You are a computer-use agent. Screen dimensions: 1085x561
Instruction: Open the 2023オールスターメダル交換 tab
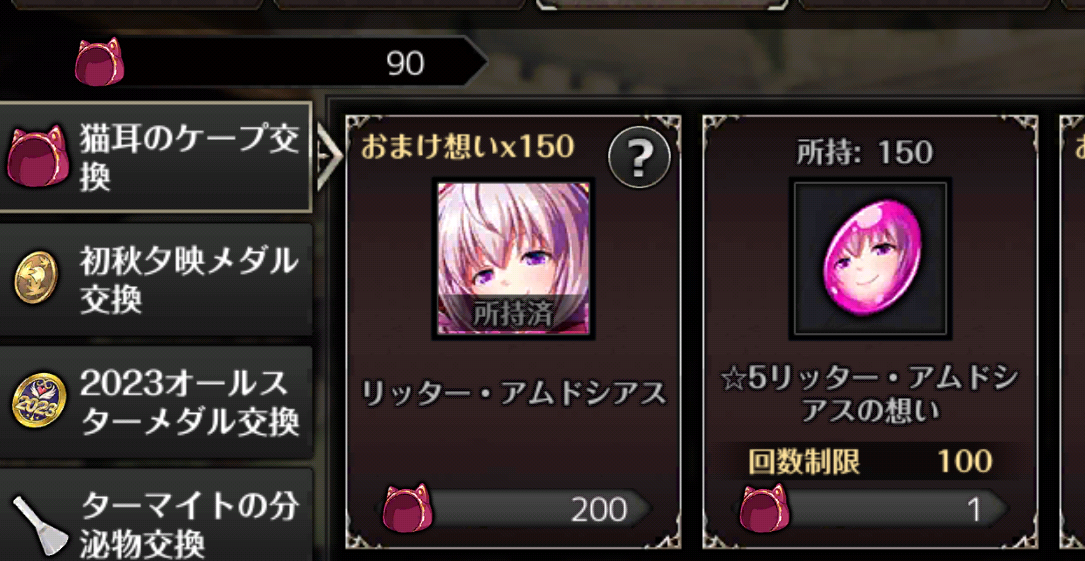click(156, 401)
